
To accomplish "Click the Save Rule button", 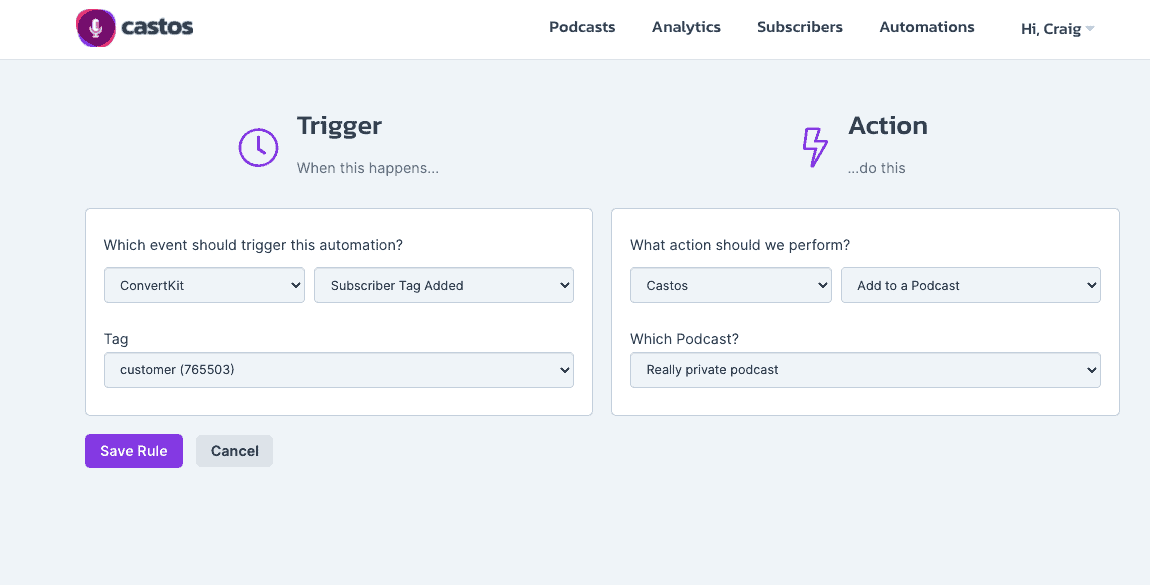I will pyautogui.click(x=134, y=451).
